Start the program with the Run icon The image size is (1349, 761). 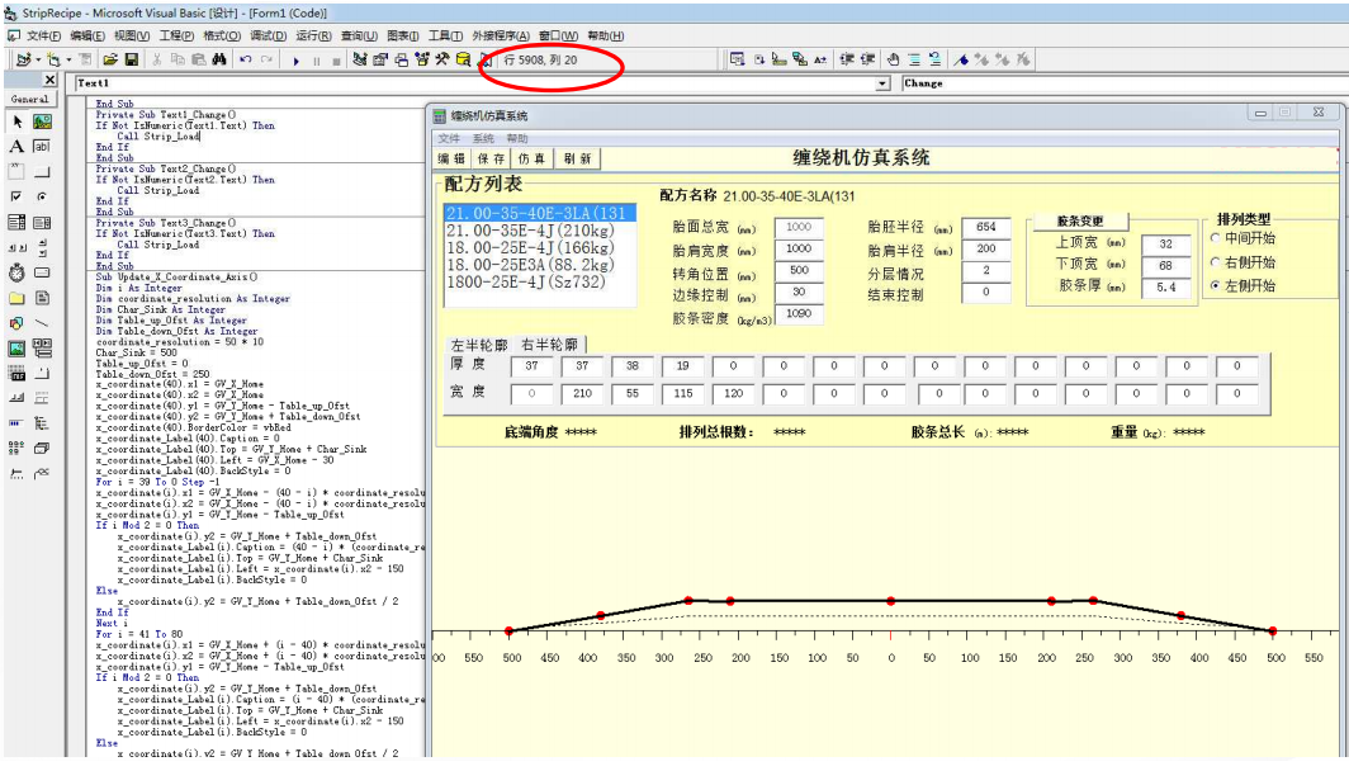(296, 61)
